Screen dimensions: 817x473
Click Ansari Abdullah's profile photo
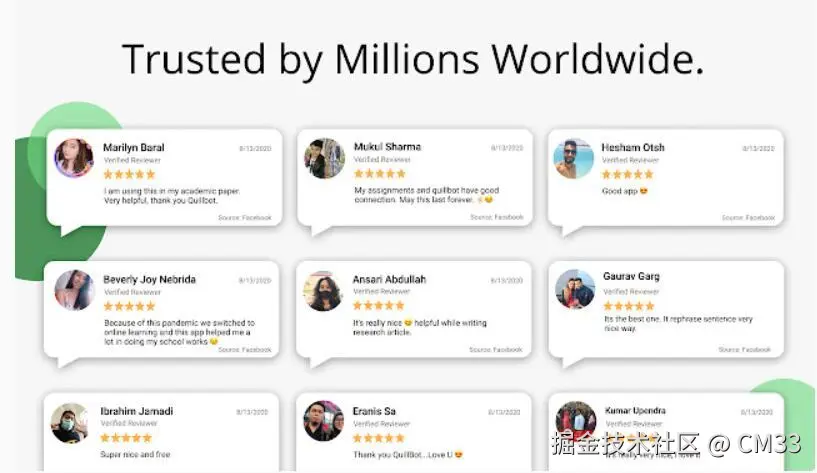click(x=324, y=290)
